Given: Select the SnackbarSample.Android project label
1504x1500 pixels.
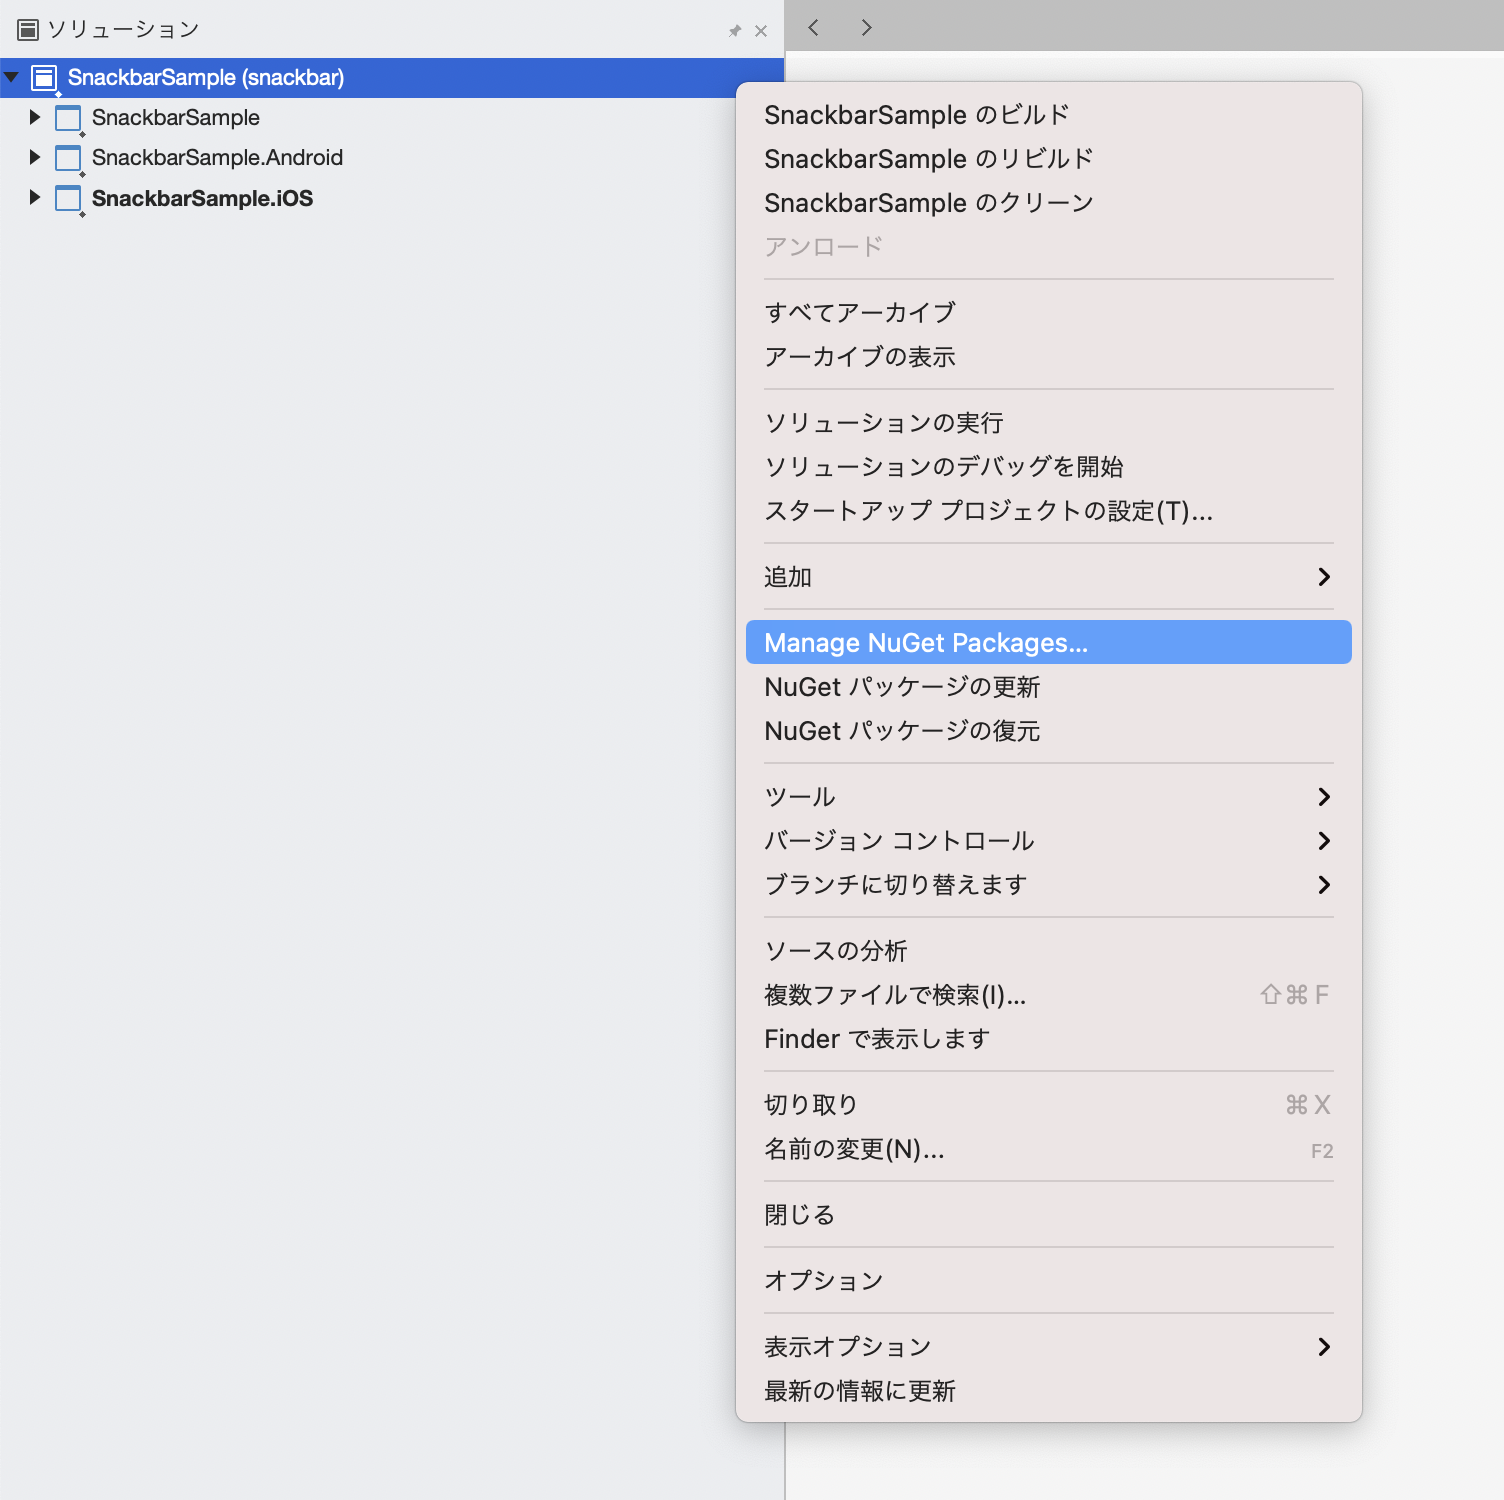Looking at the screenshot, I should (217, 158).
